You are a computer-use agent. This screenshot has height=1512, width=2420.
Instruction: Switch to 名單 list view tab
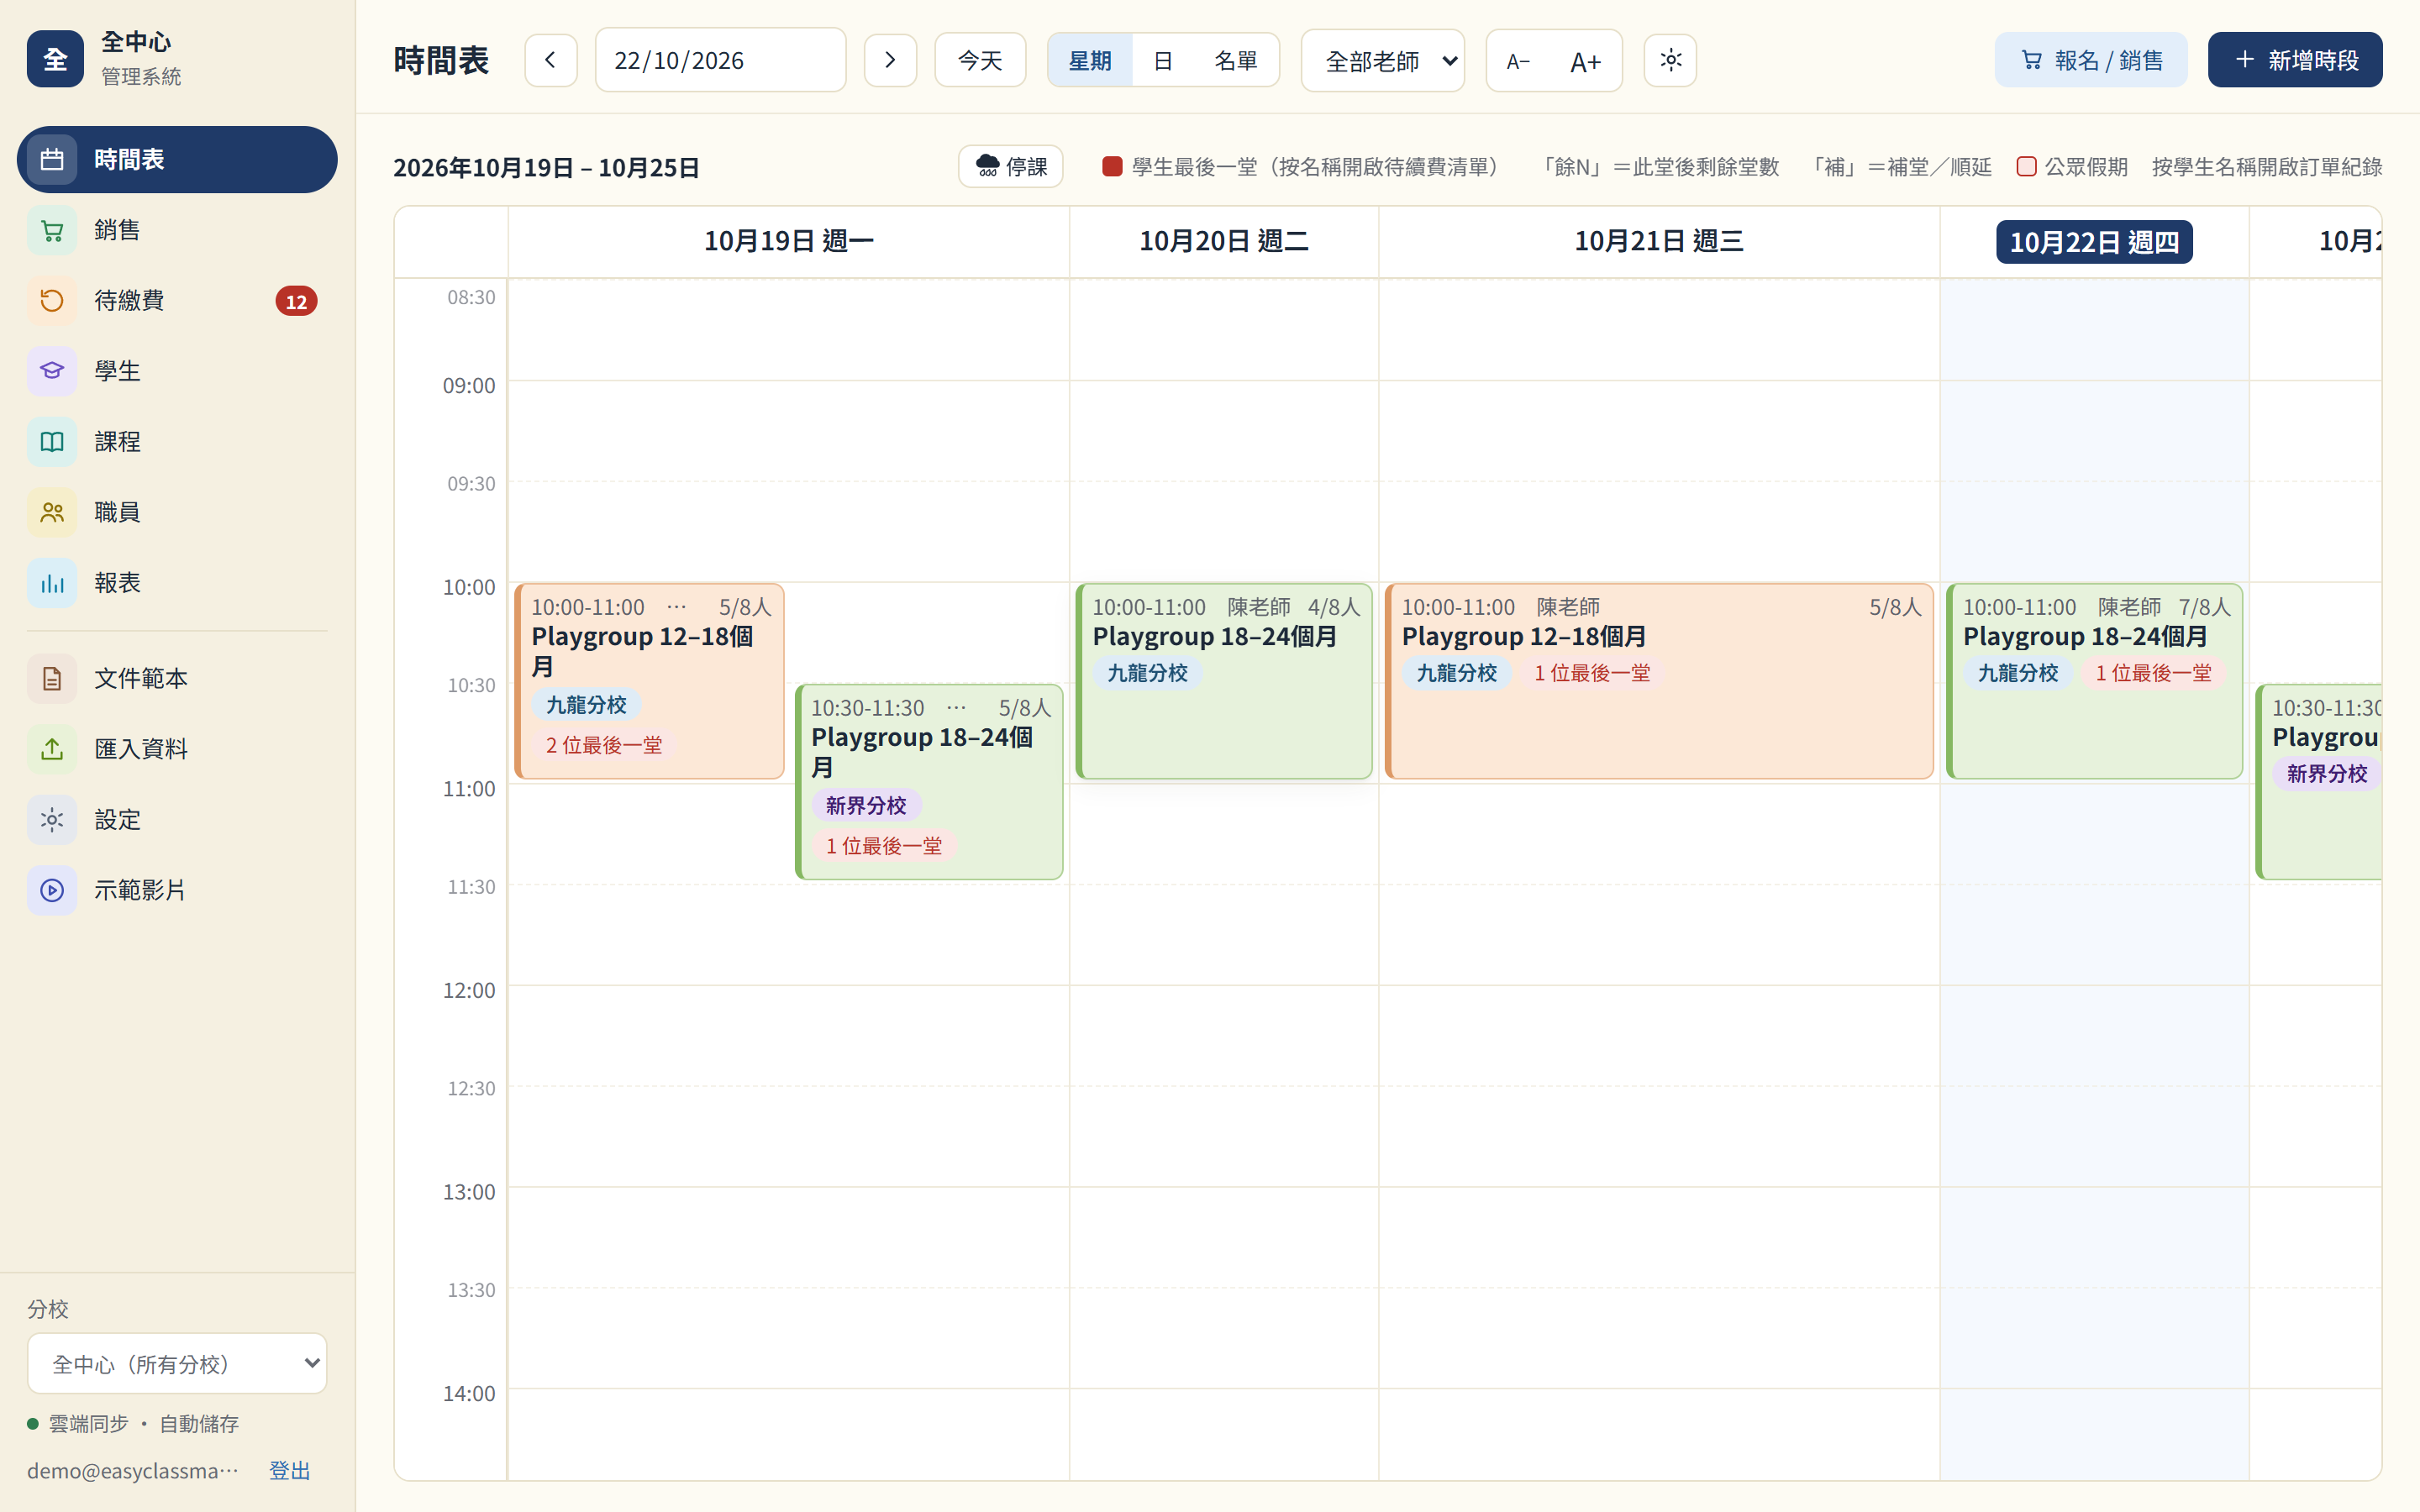tap(1236, 61)
